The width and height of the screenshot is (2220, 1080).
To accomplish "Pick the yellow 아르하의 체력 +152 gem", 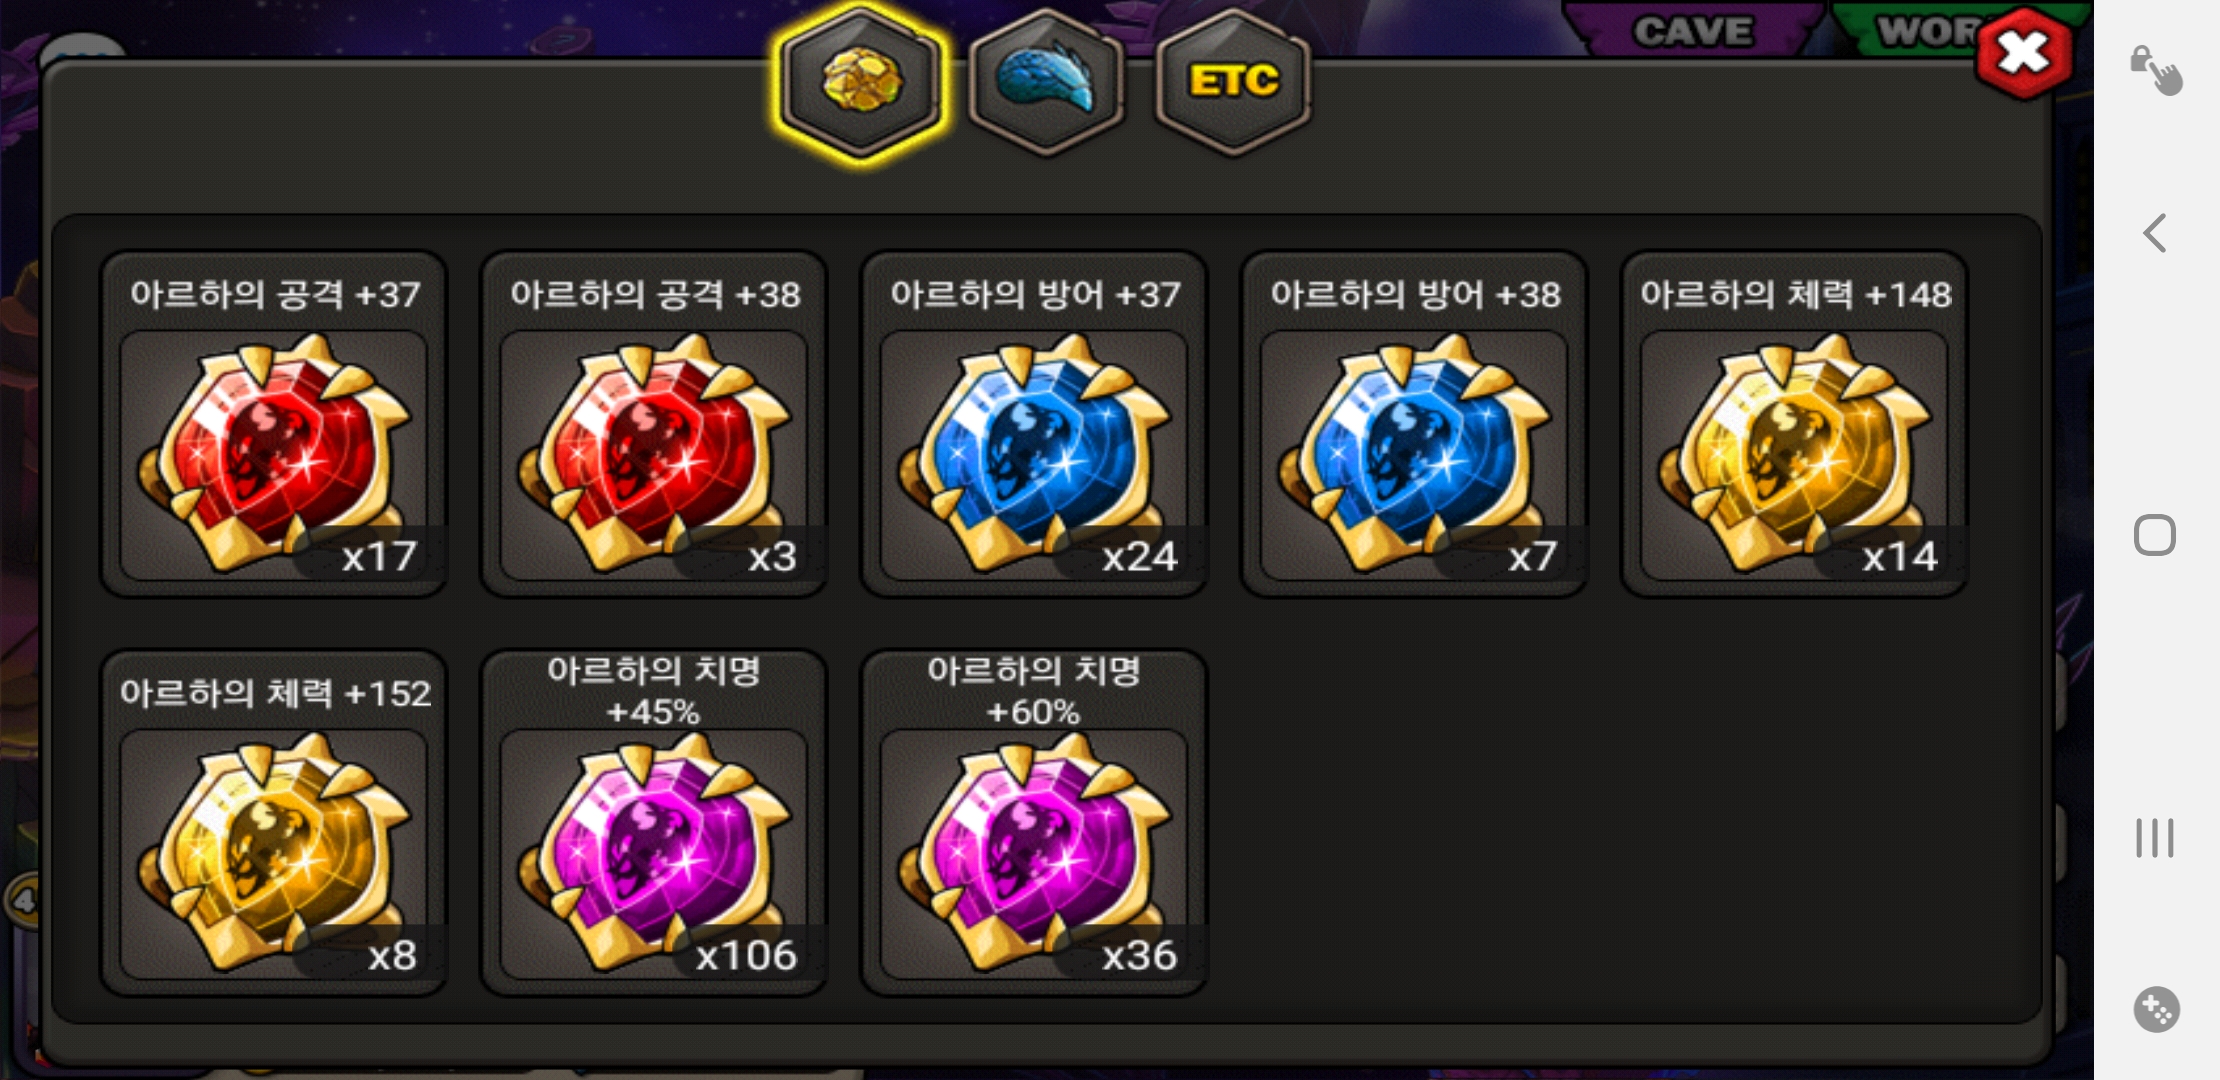I will [273, 823].
